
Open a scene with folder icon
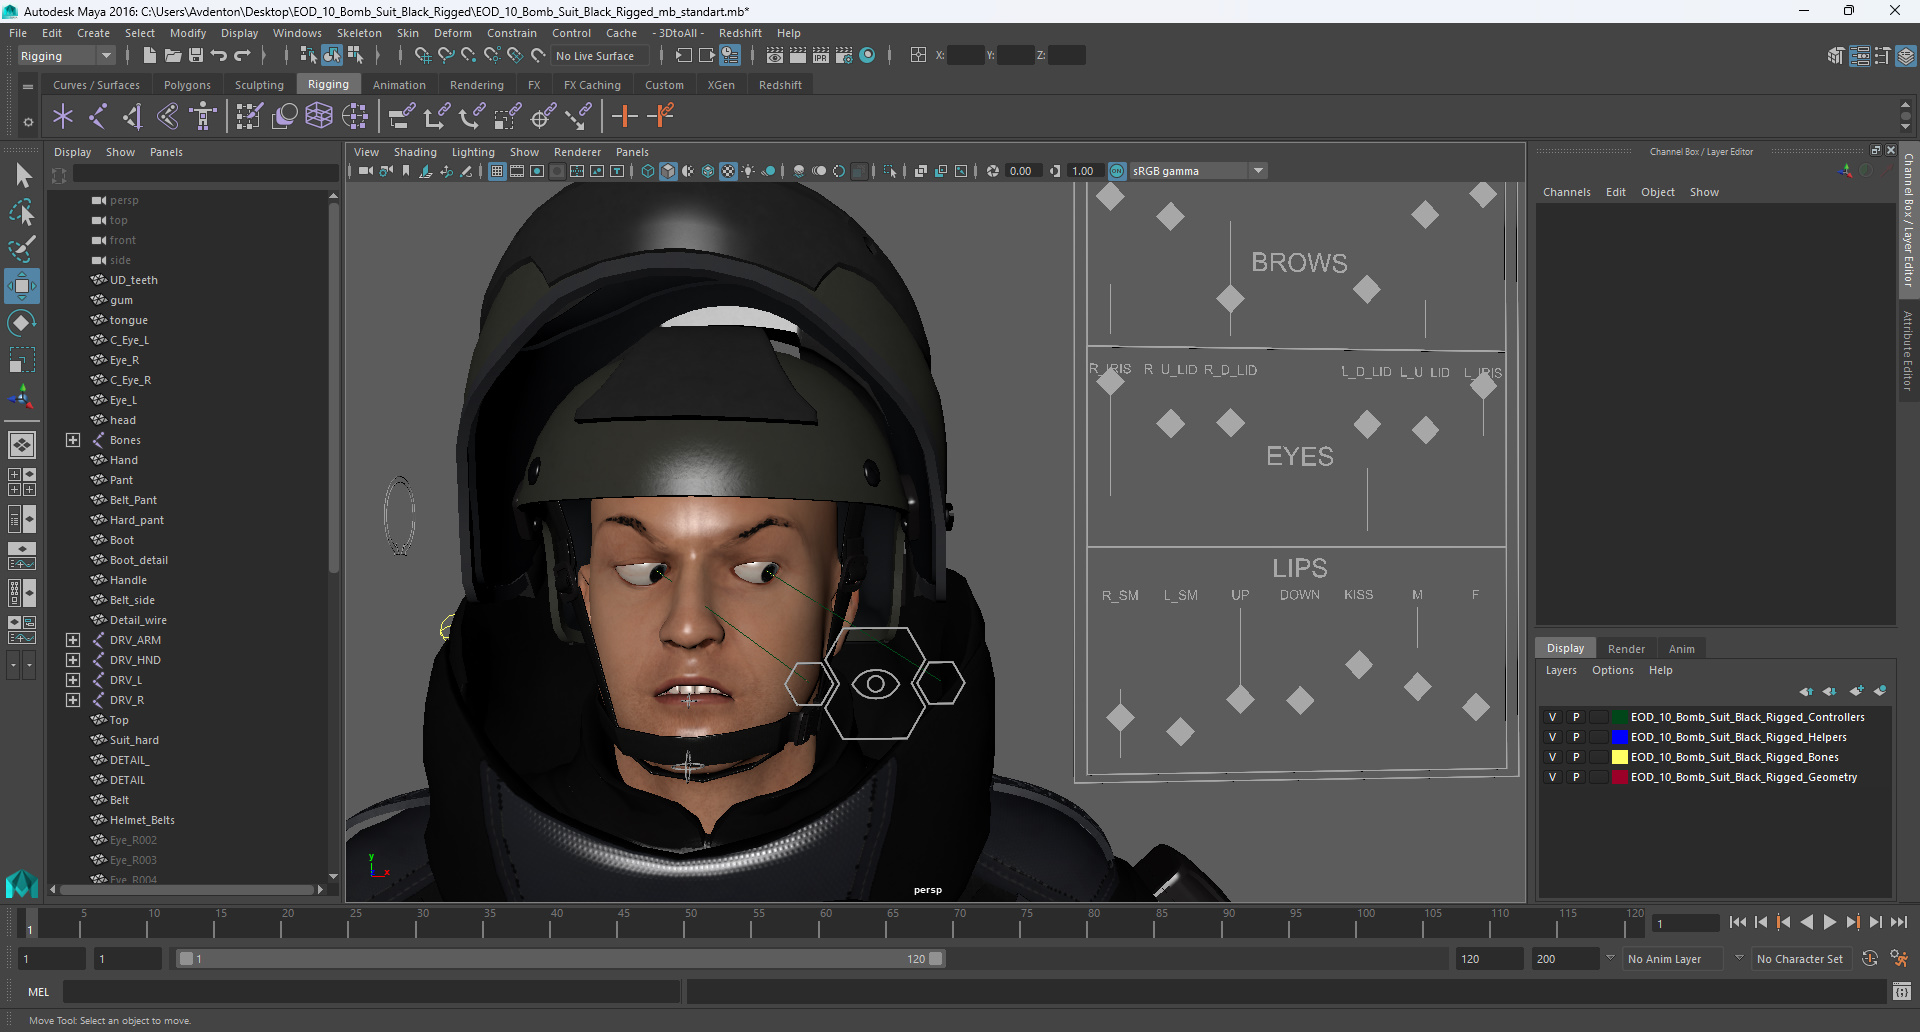pyautogui.click(x=172, y=56)
